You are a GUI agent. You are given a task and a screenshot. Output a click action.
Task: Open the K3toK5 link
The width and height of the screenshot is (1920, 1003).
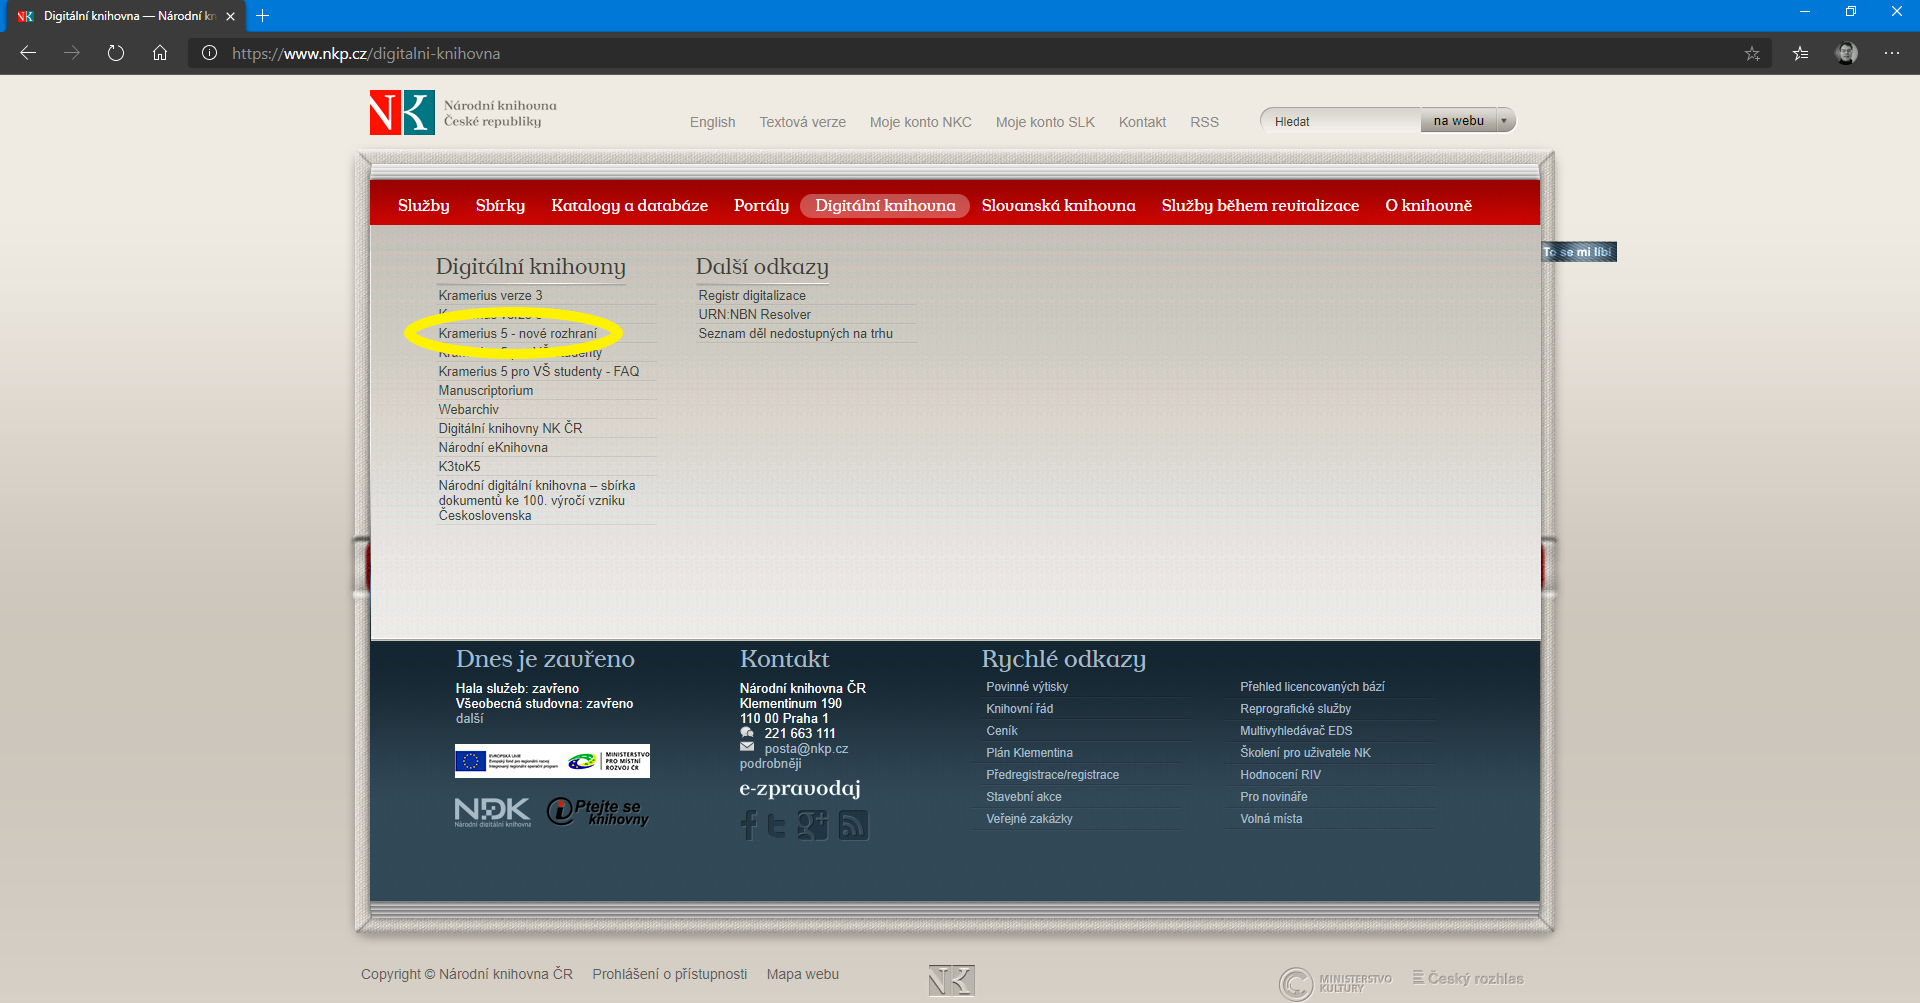[x=459, y=467]
